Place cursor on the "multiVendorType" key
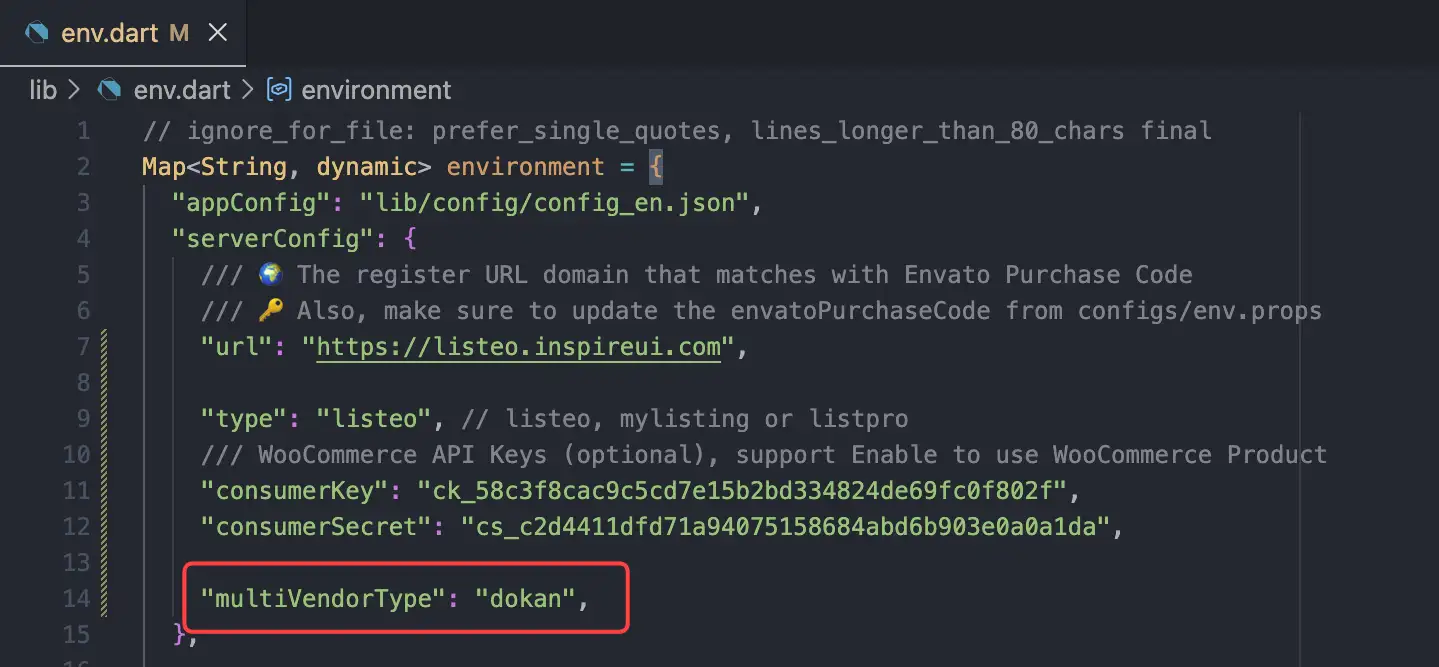The width and height of the screenshot is (1439, 667). click(x=322, y=599)
